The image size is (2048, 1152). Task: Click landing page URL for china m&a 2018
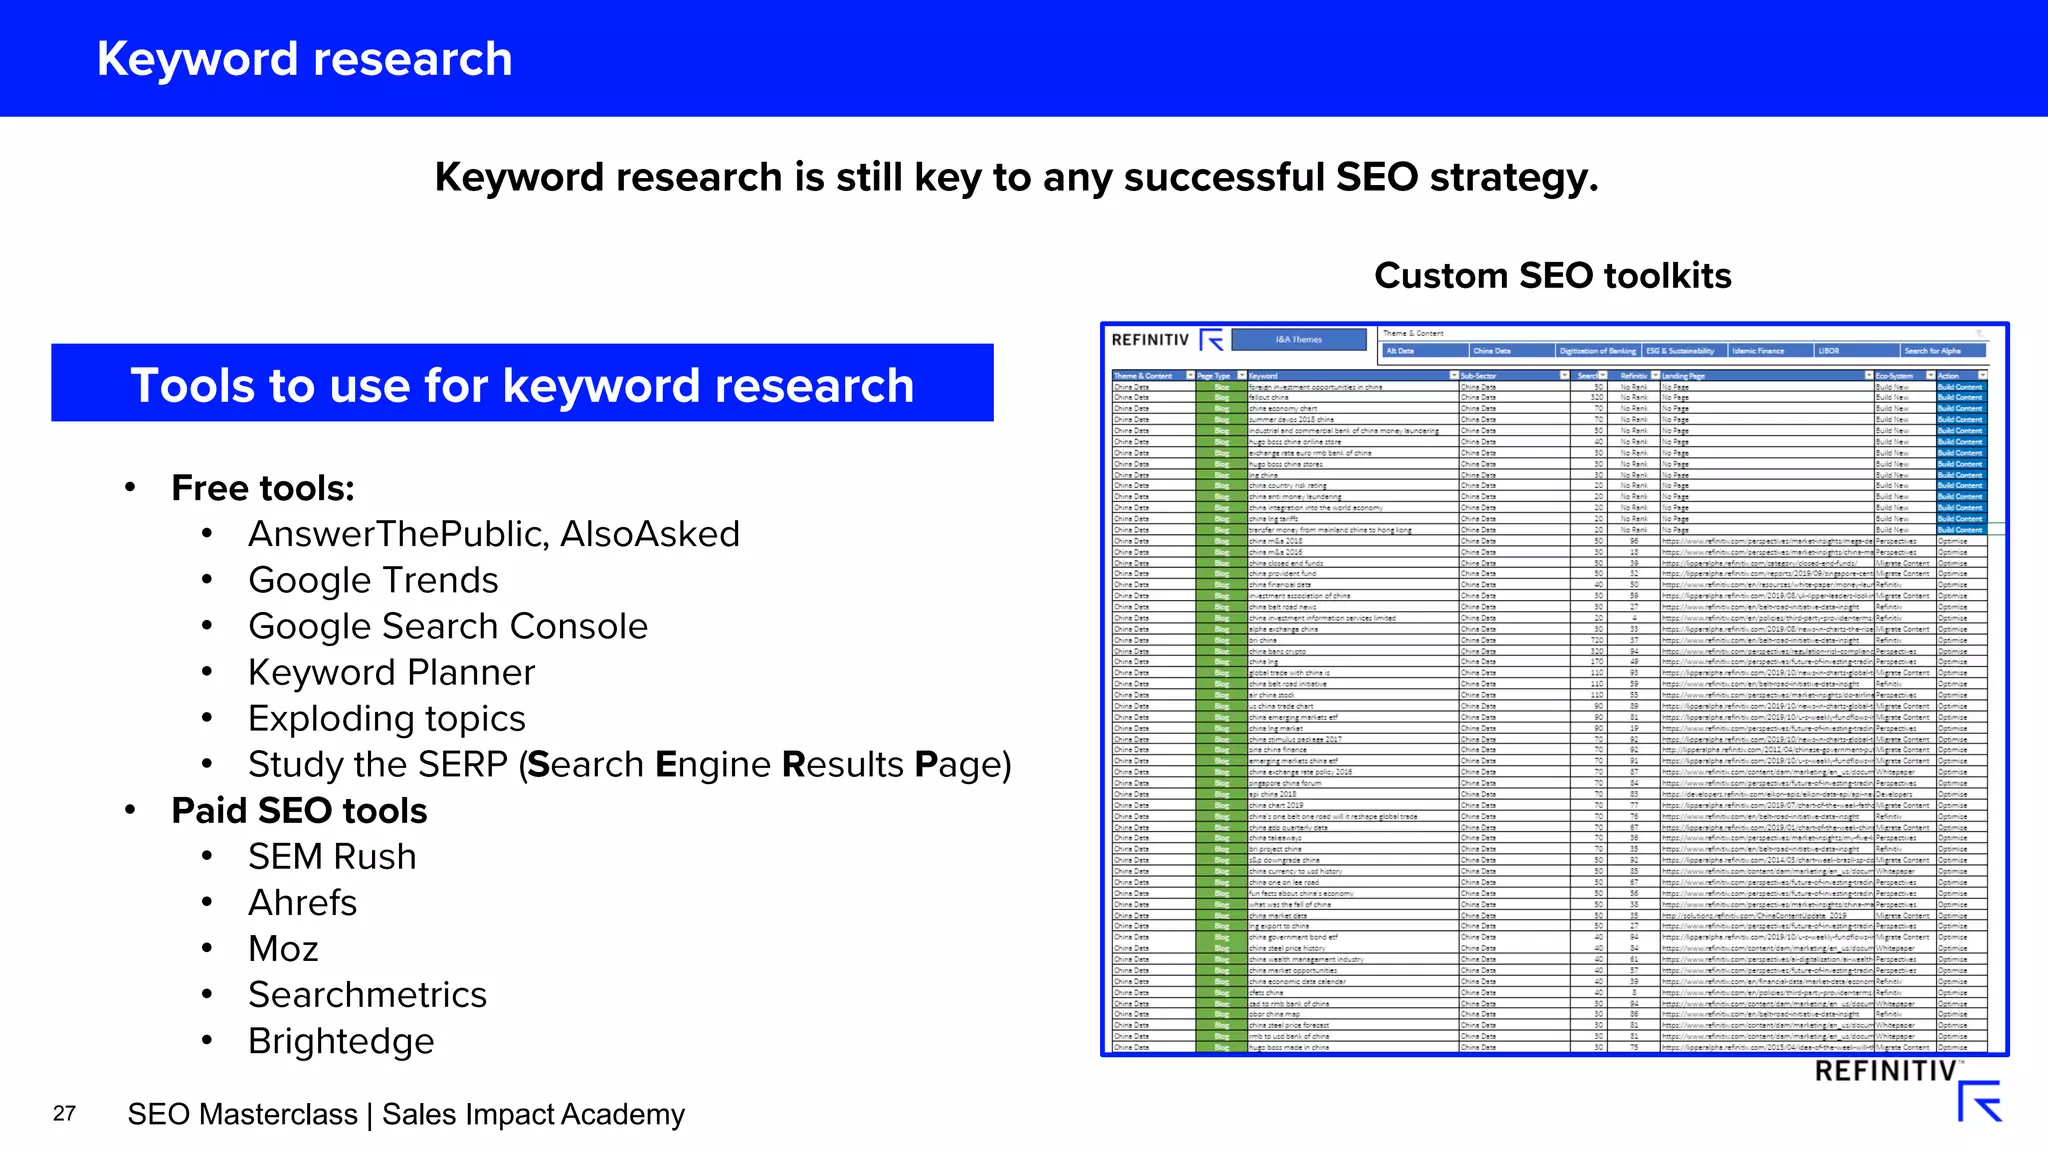coord(1766,541)
